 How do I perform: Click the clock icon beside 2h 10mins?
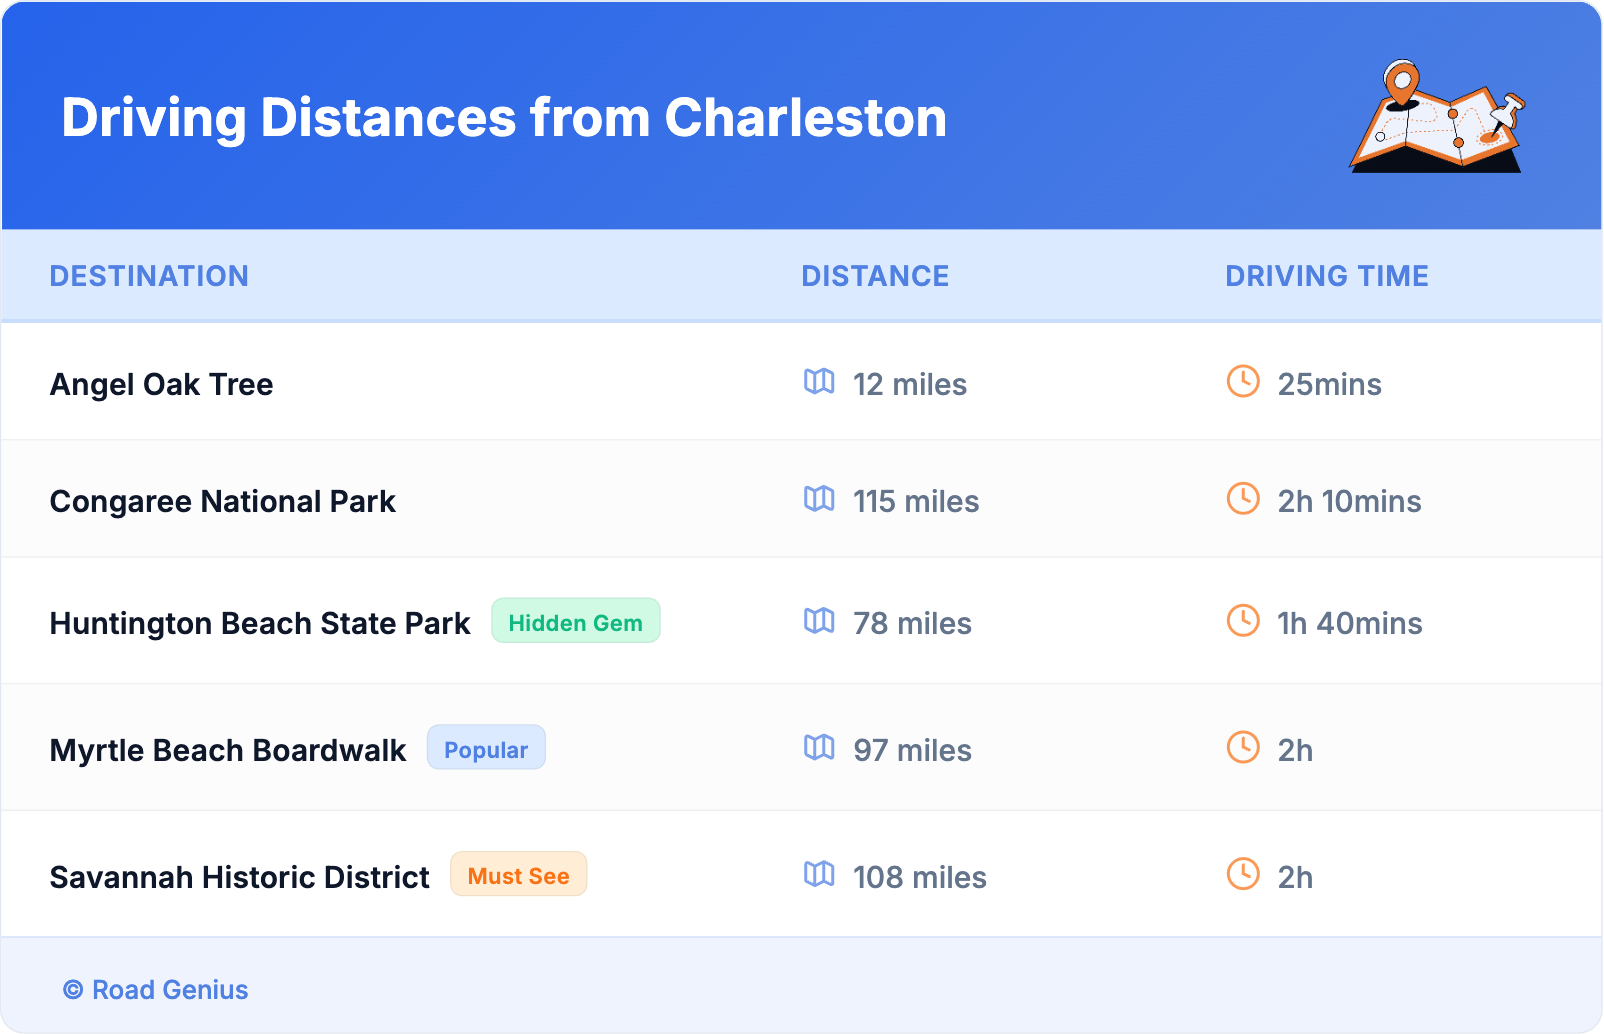1243,499
